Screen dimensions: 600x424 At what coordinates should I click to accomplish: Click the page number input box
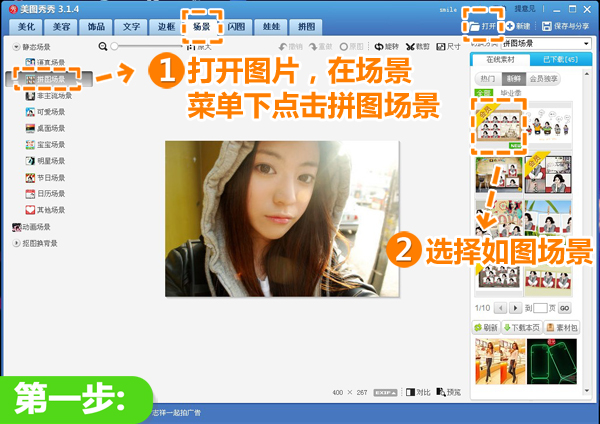tap(540, 308)
